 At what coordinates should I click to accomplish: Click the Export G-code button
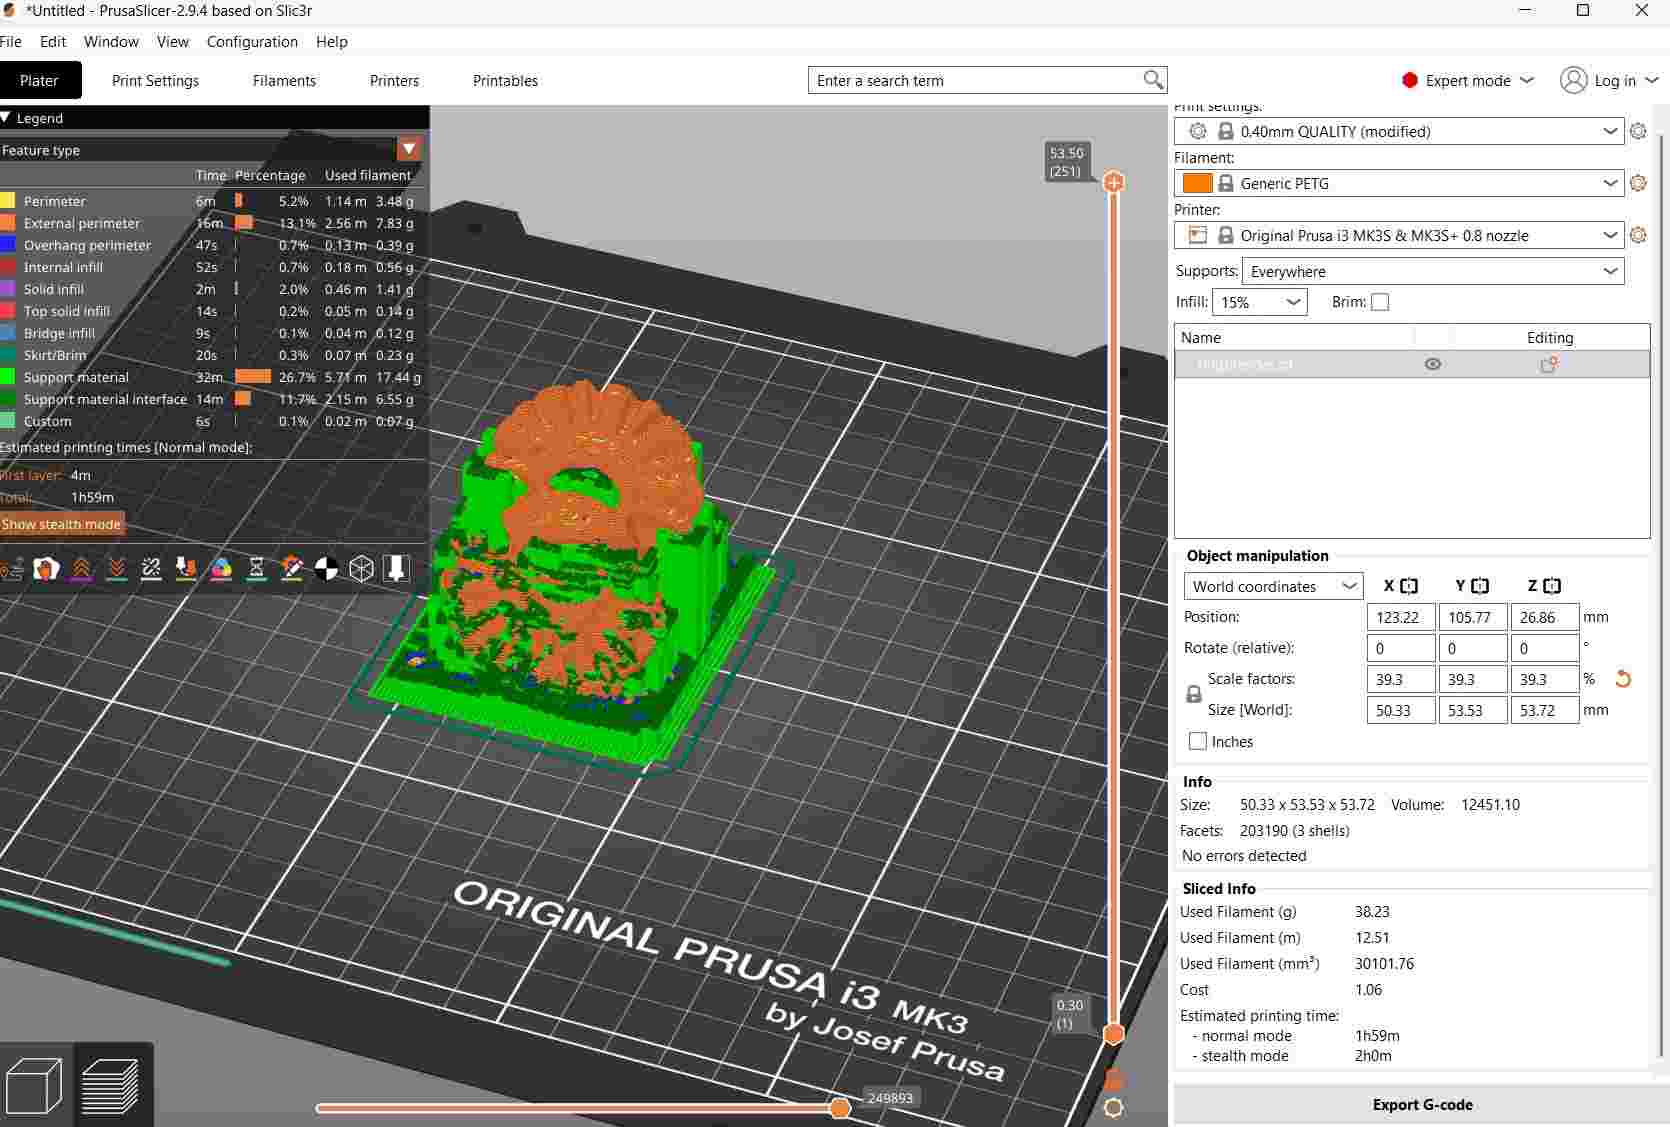click(x=1421, y=1105)
